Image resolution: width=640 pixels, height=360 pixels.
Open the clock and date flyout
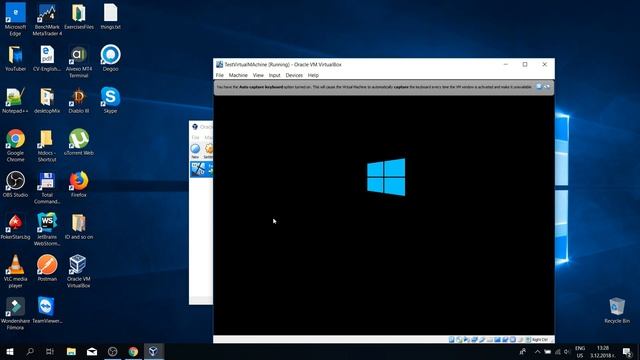pyautogui.click(x=602, y=351)
